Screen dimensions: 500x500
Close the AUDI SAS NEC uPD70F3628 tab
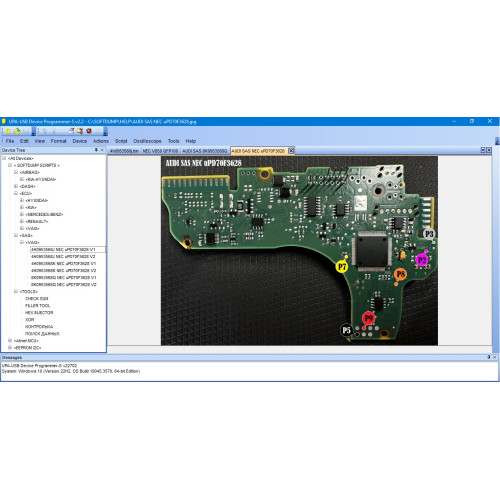[291, 151]
